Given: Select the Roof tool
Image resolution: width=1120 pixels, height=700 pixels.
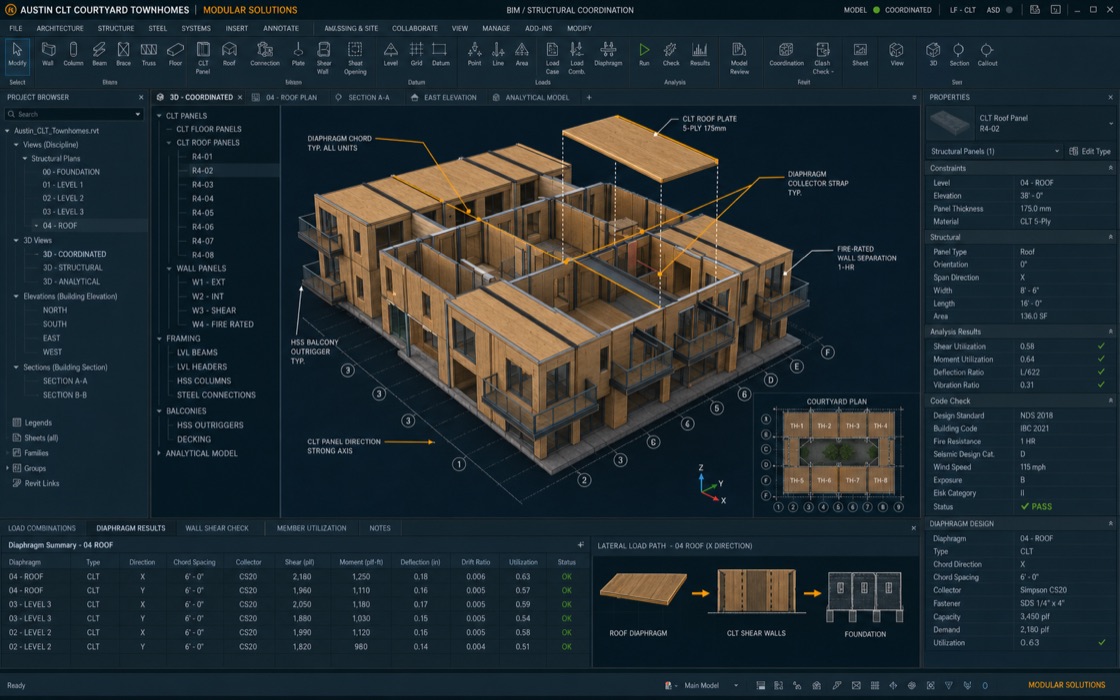Looking at the screenshot, I should (229, 55).
